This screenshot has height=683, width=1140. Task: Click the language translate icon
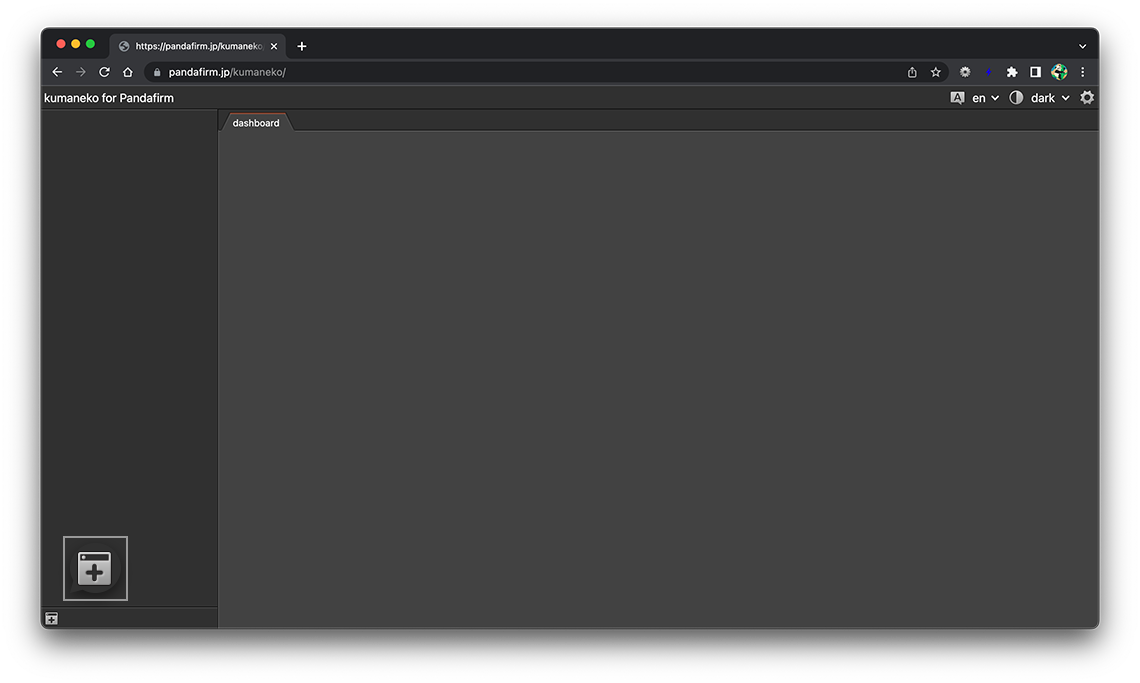[957, 98]
